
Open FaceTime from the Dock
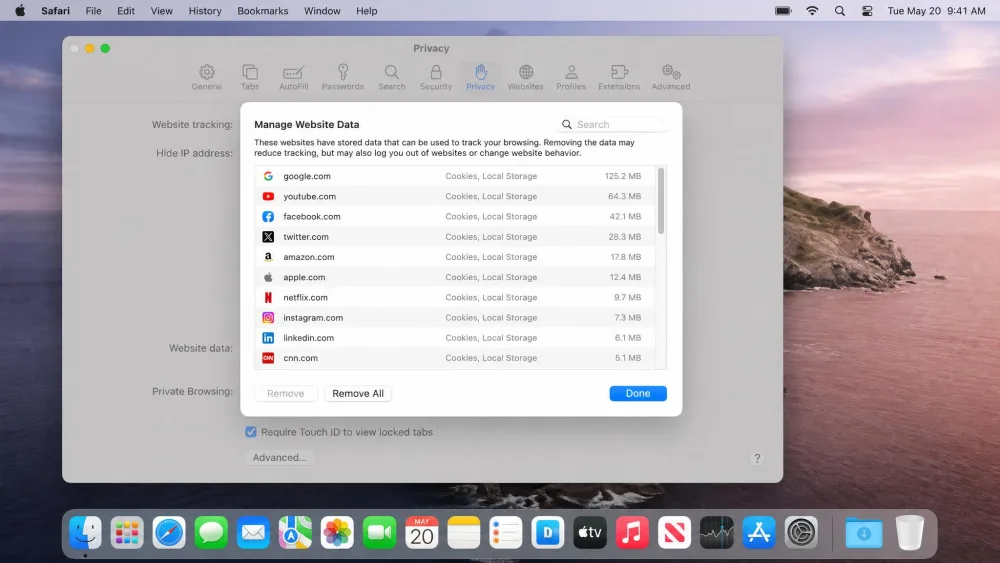(x=379, y=532)
